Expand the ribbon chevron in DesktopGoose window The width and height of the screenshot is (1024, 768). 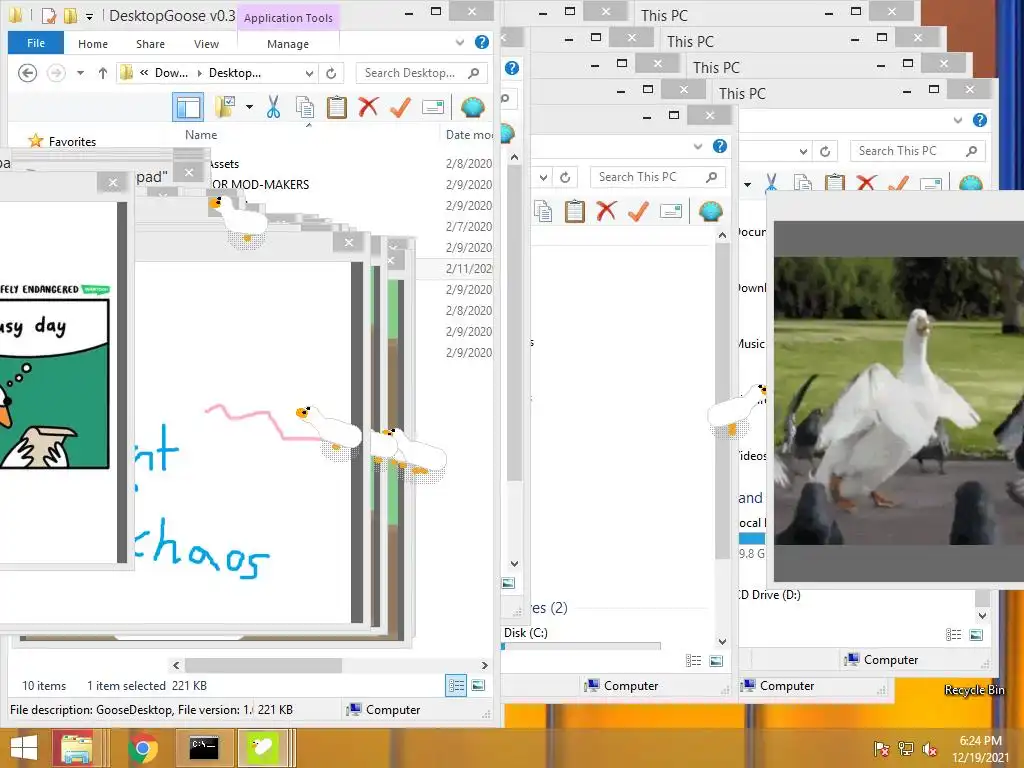pyautogui.click(x=460, y=42)
